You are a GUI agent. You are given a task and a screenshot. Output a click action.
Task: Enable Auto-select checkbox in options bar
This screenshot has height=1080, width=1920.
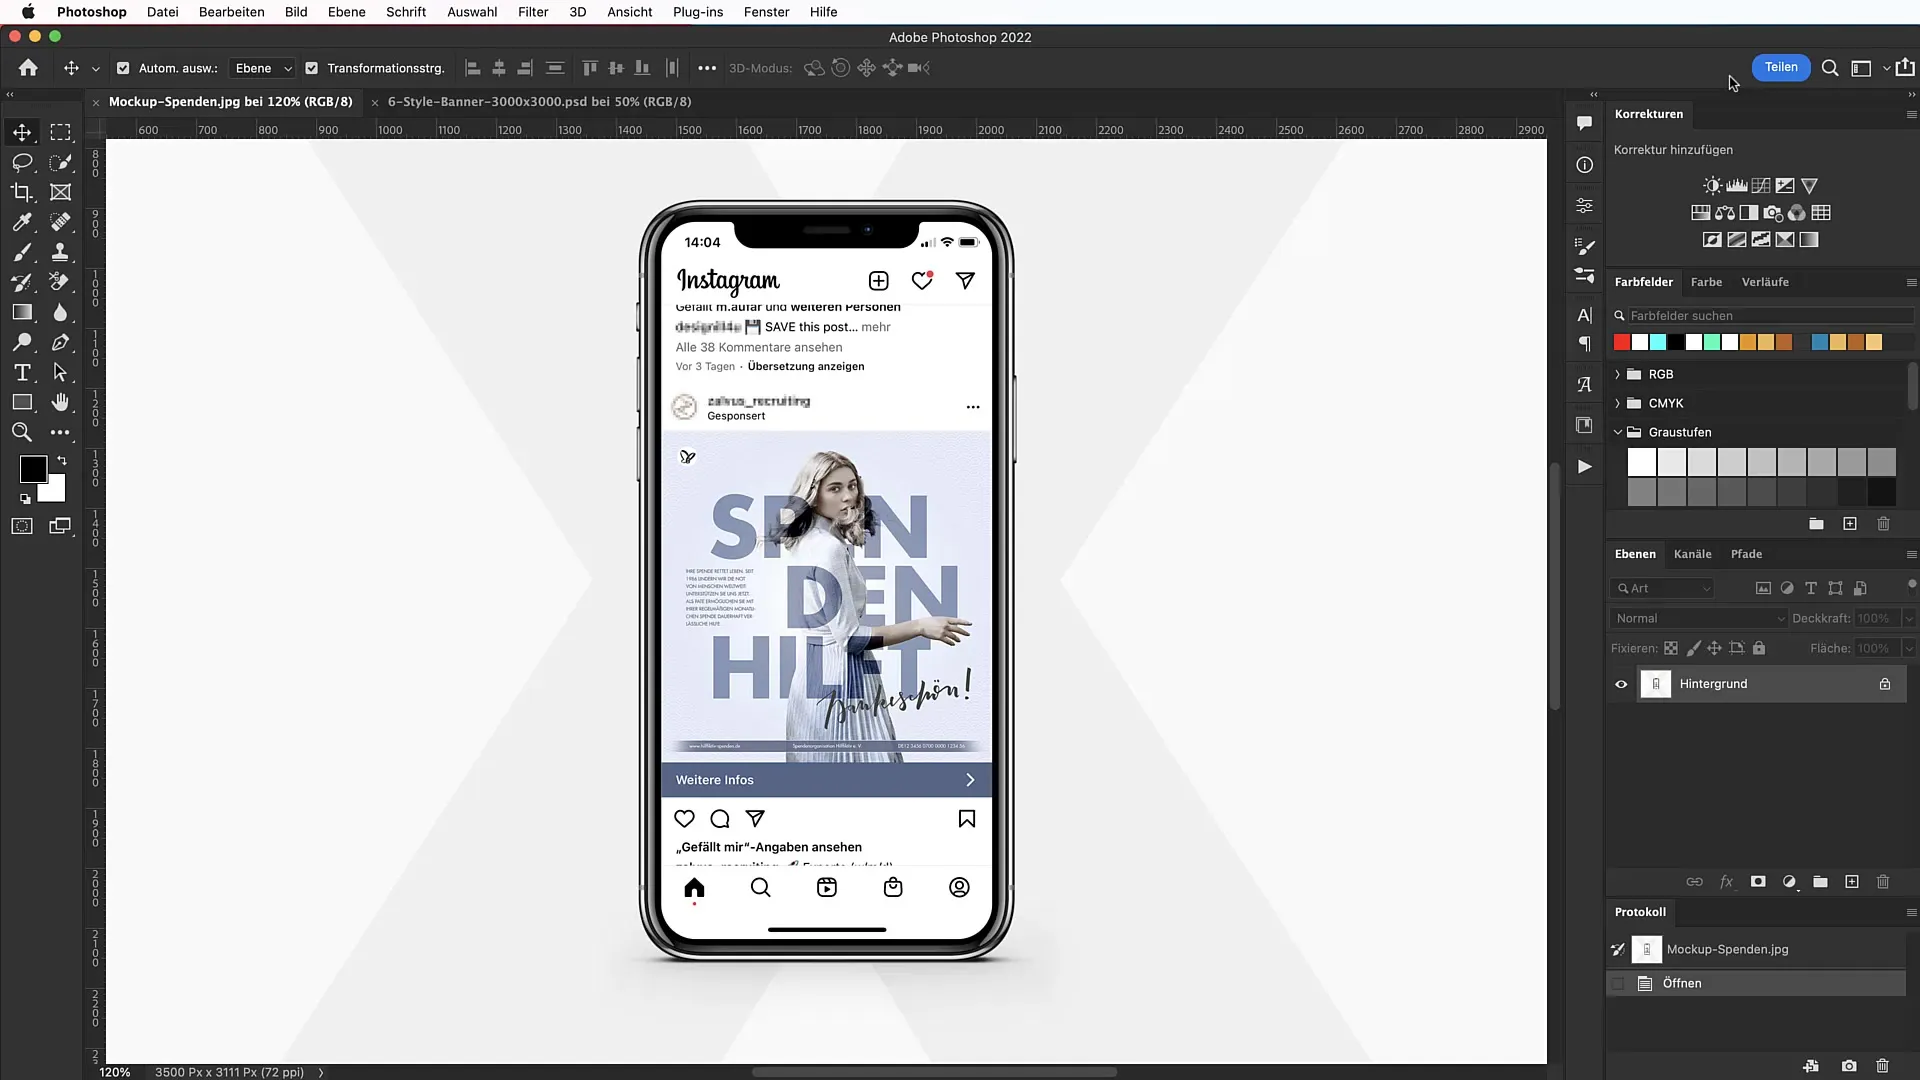124,67
